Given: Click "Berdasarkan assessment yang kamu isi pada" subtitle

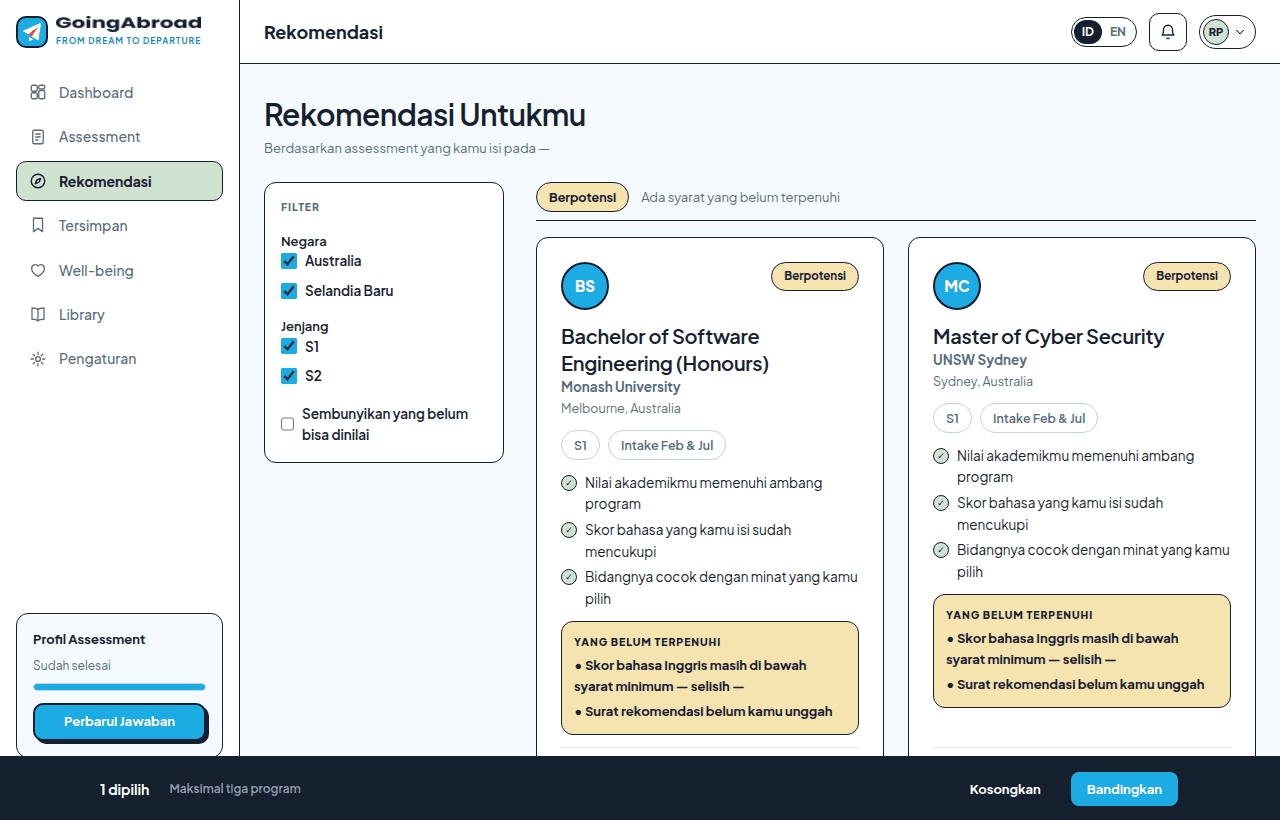Looking at the screenshot, I should pyautogui.click(x=407, y=149).
